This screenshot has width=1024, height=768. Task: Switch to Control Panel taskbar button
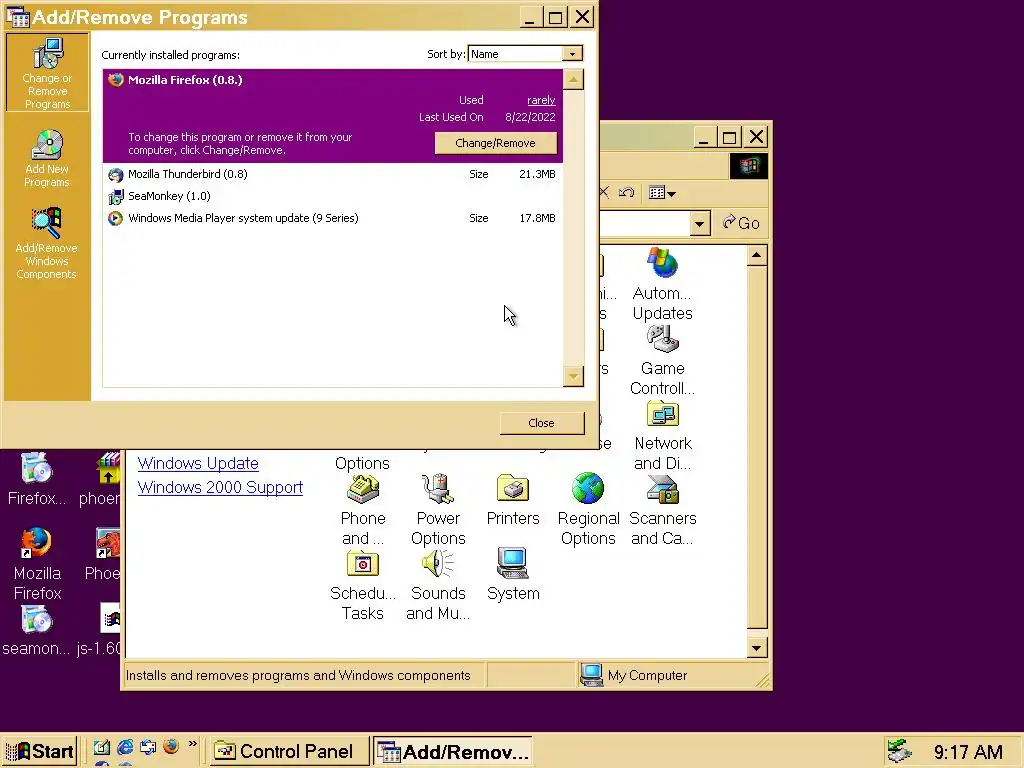point(289,751)
